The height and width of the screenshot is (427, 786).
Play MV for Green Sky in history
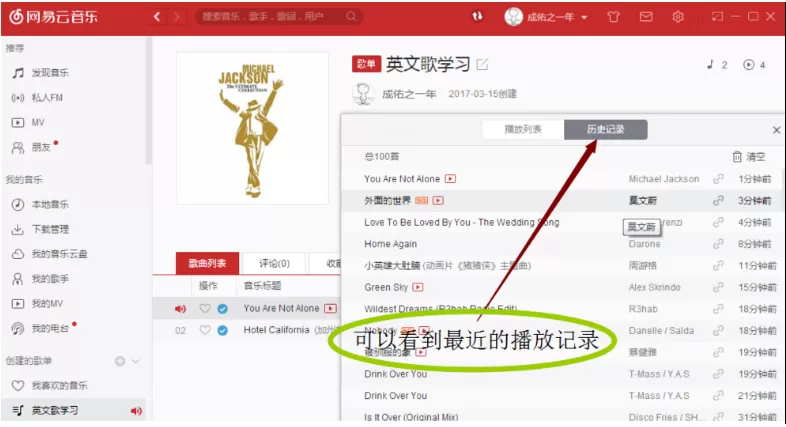418,287
